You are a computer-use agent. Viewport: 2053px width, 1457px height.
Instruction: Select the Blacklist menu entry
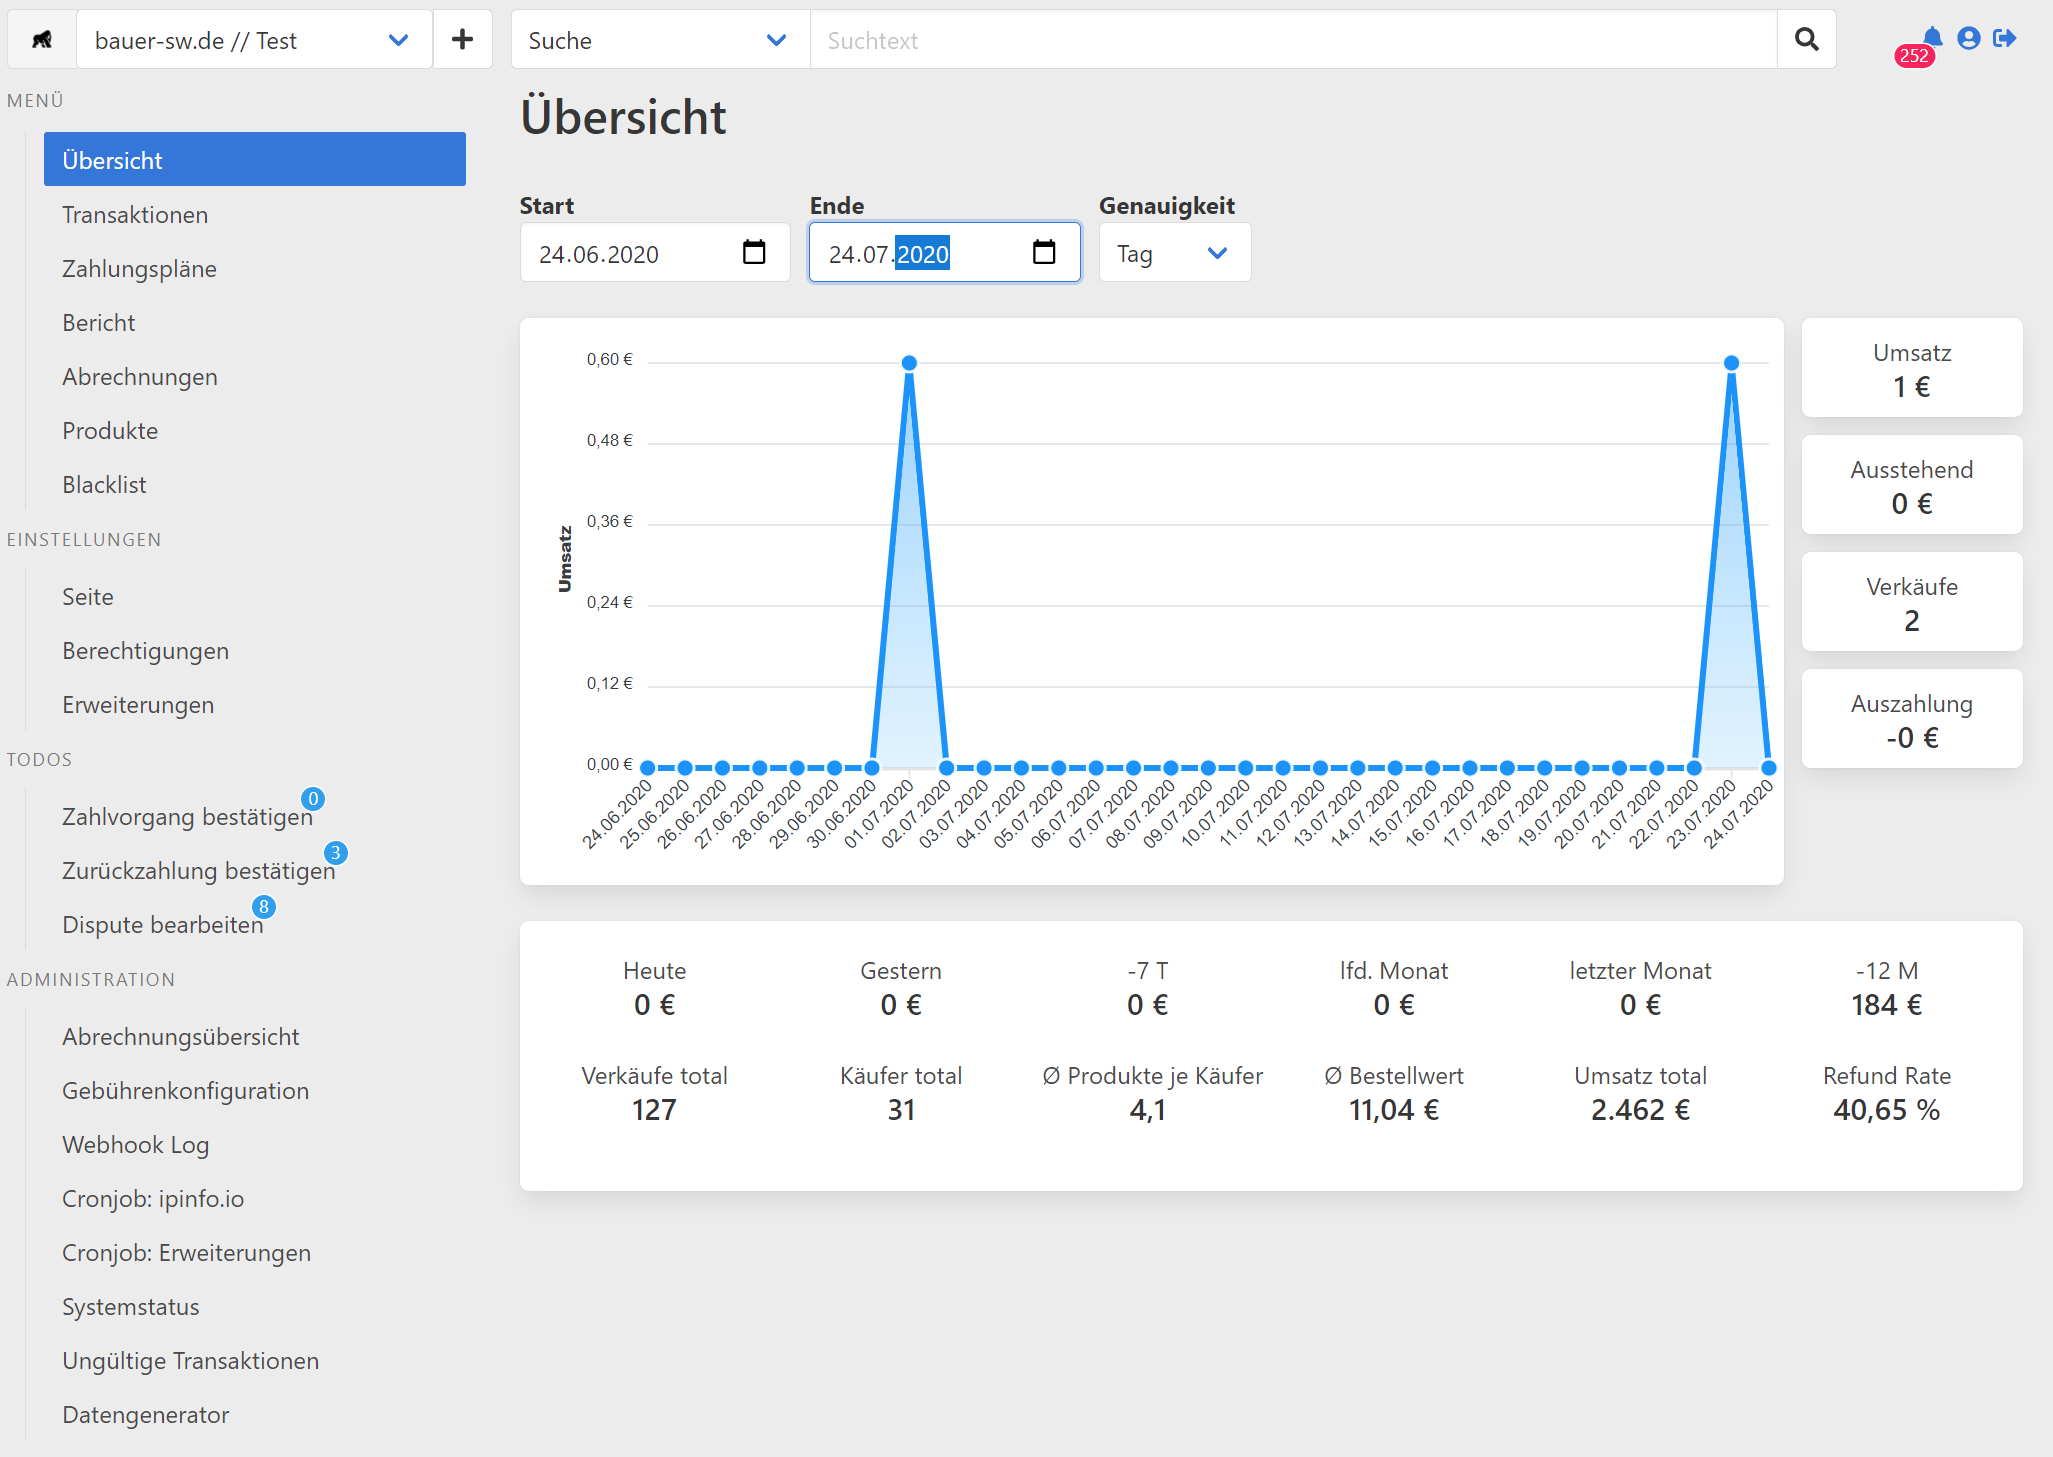104,485
